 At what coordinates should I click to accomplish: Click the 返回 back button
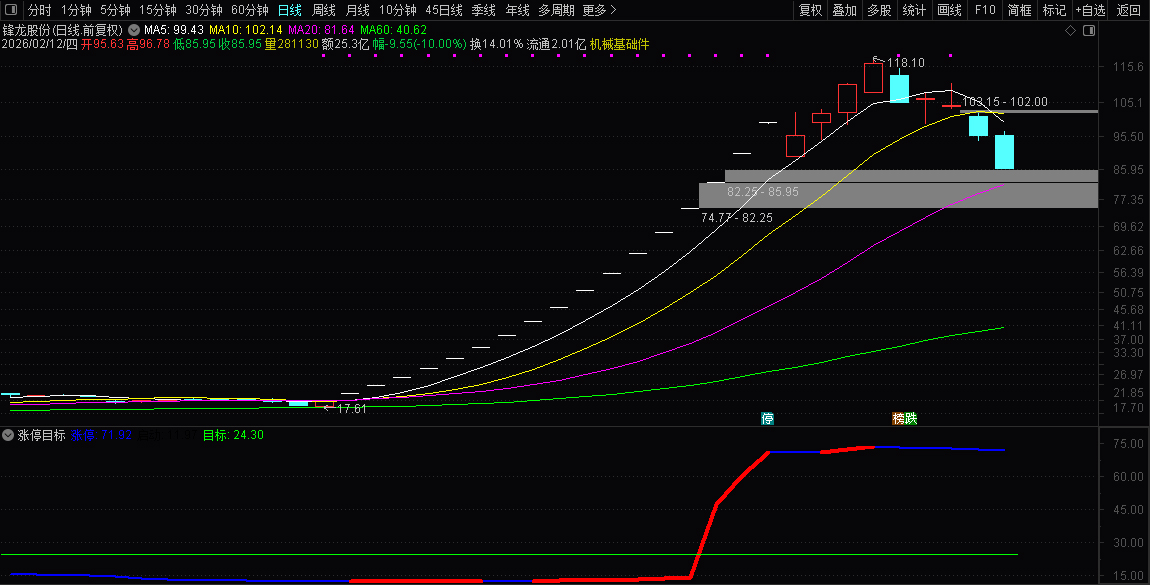coord(1128,10)
